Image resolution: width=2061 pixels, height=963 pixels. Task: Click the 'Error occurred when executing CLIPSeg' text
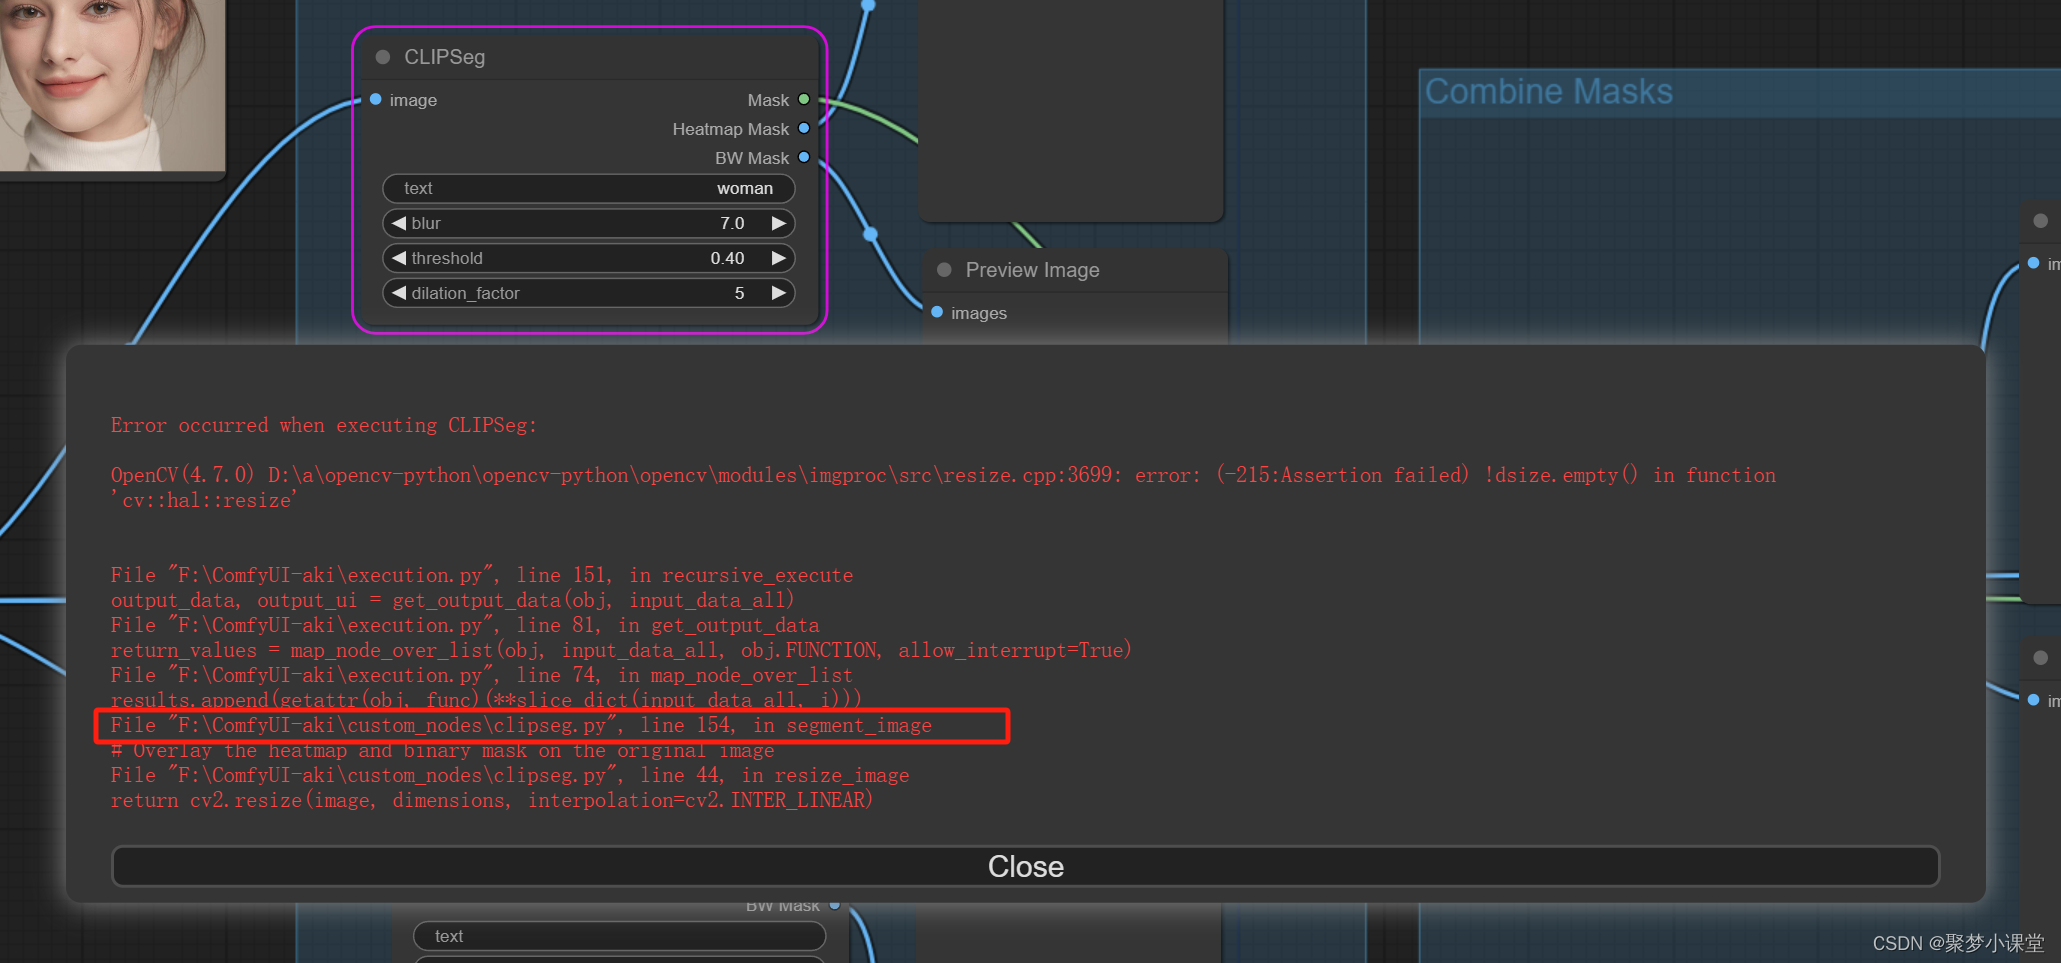tap(323, 425)
